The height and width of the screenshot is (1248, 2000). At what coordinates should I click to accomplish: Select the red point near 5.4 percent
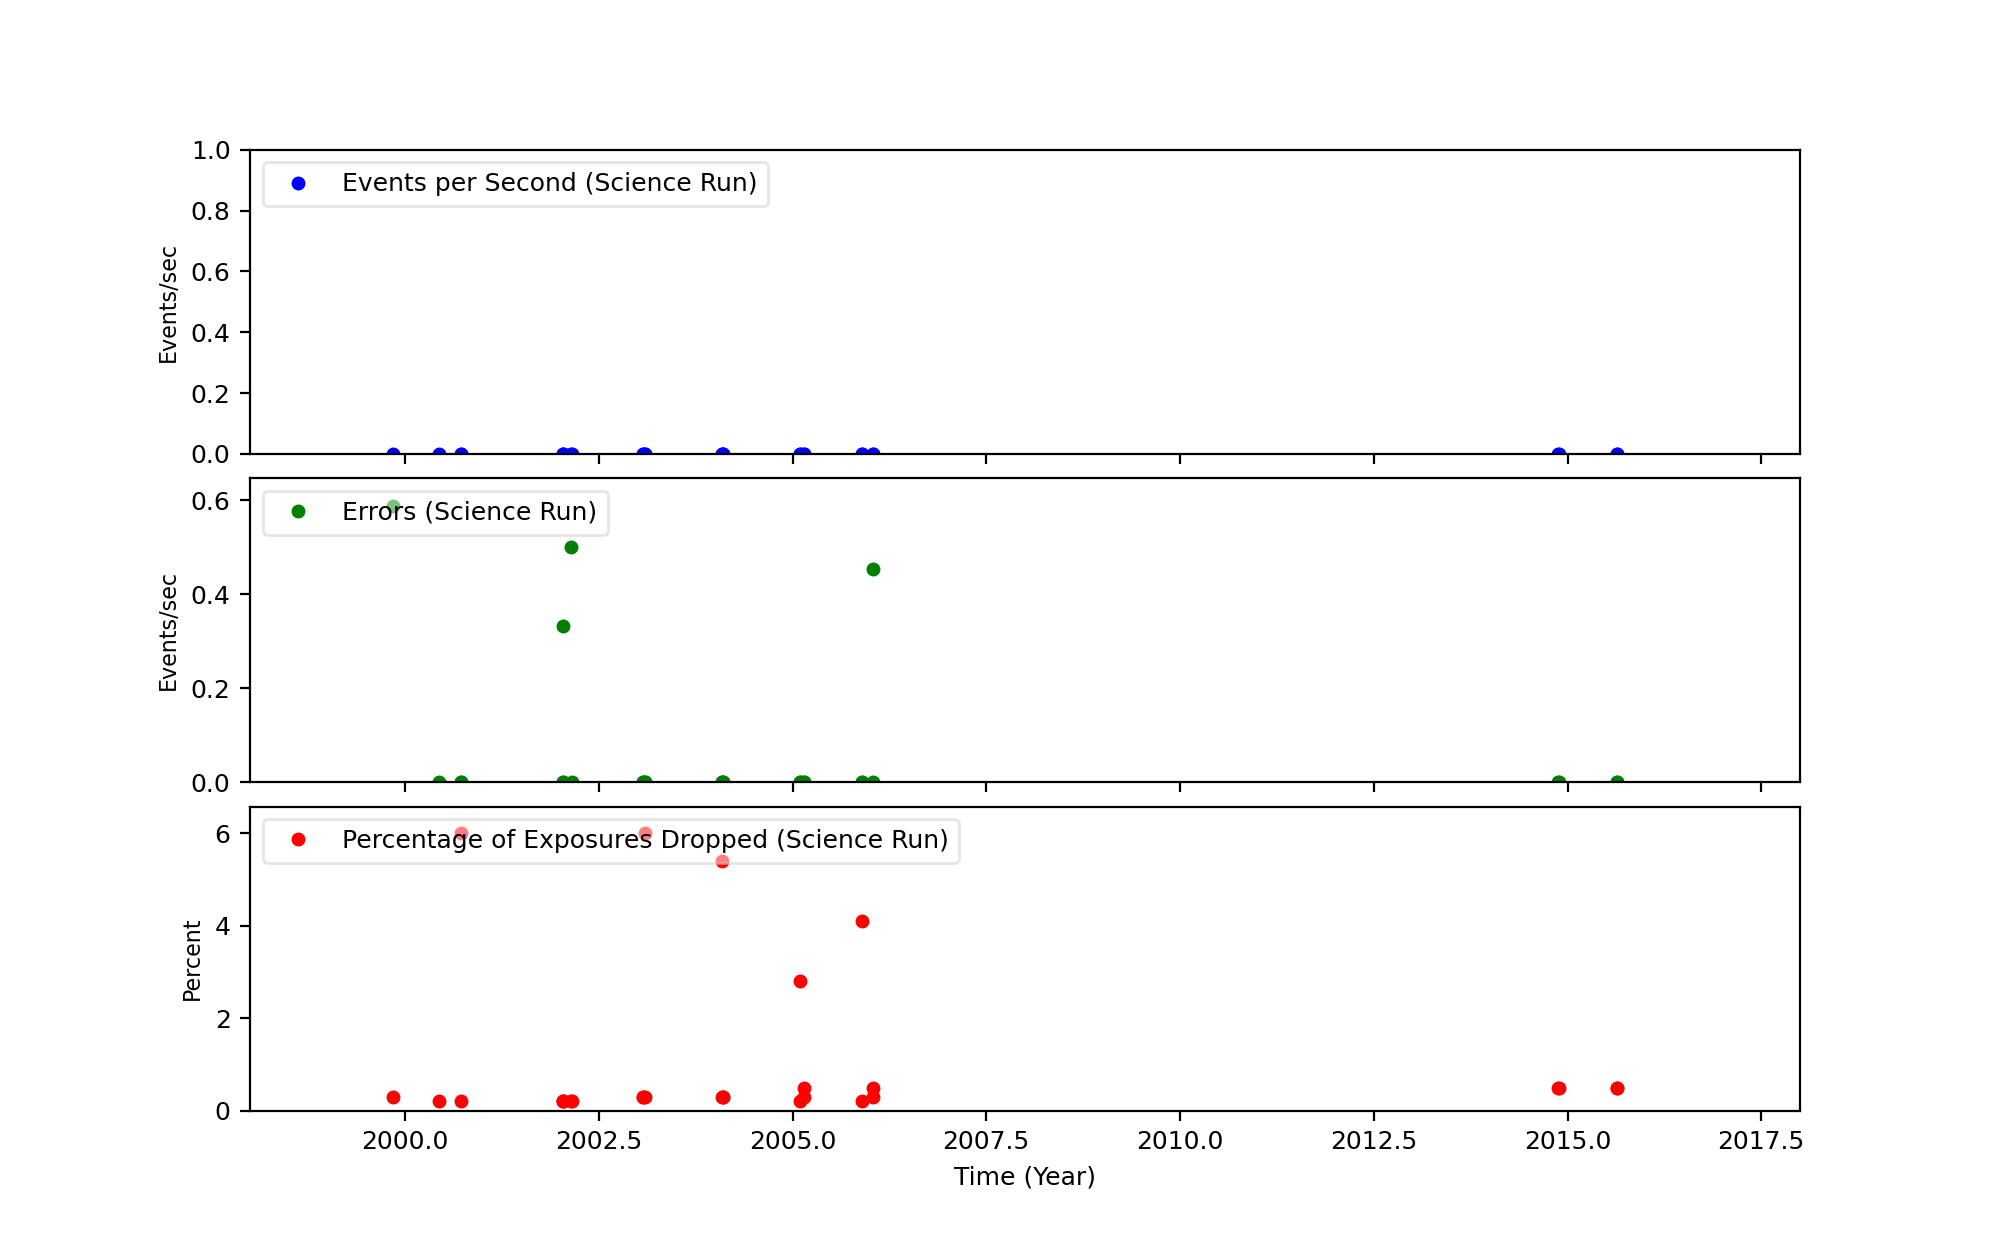[722, 861]
